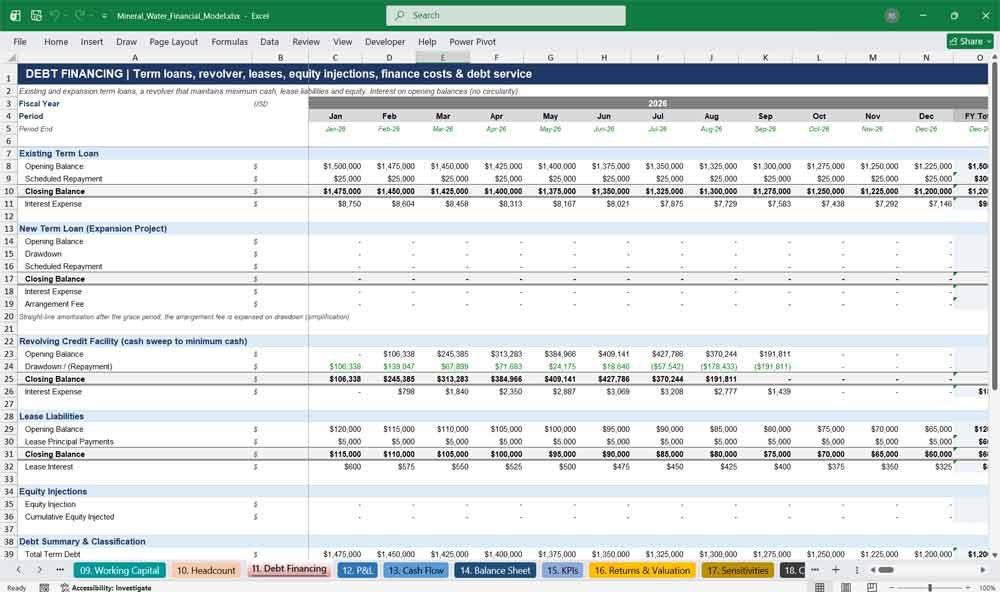Click the Redo arrow icon
Viewport: 1000px width, 592px height.
(x=80, y=15)
